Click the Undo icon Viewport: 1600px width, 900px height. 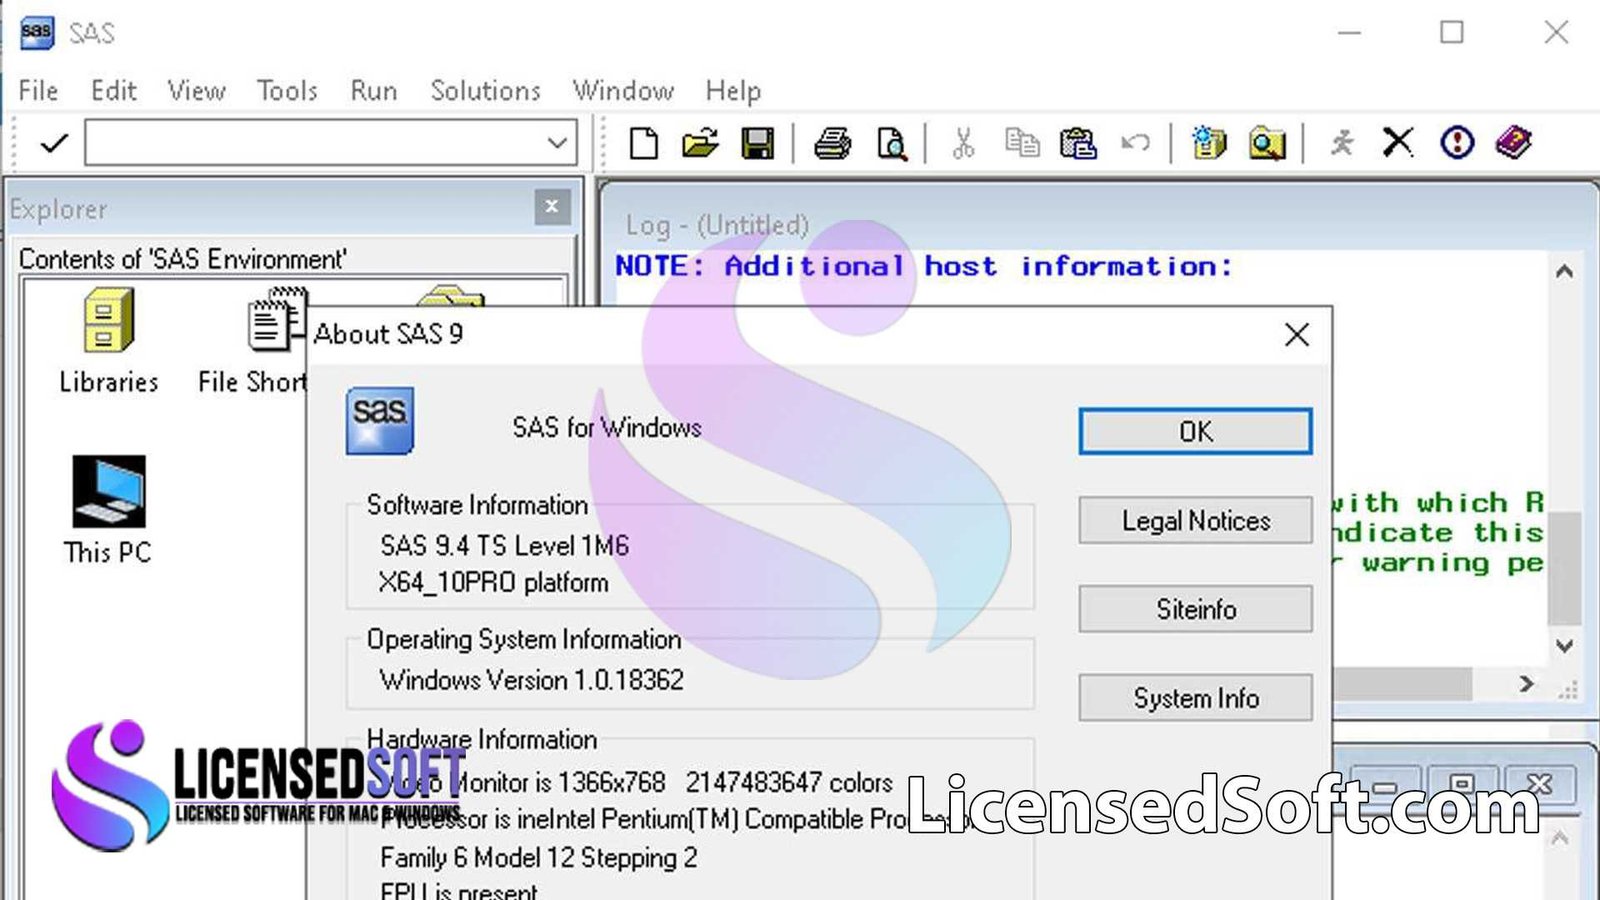[x=1134, y=142]
